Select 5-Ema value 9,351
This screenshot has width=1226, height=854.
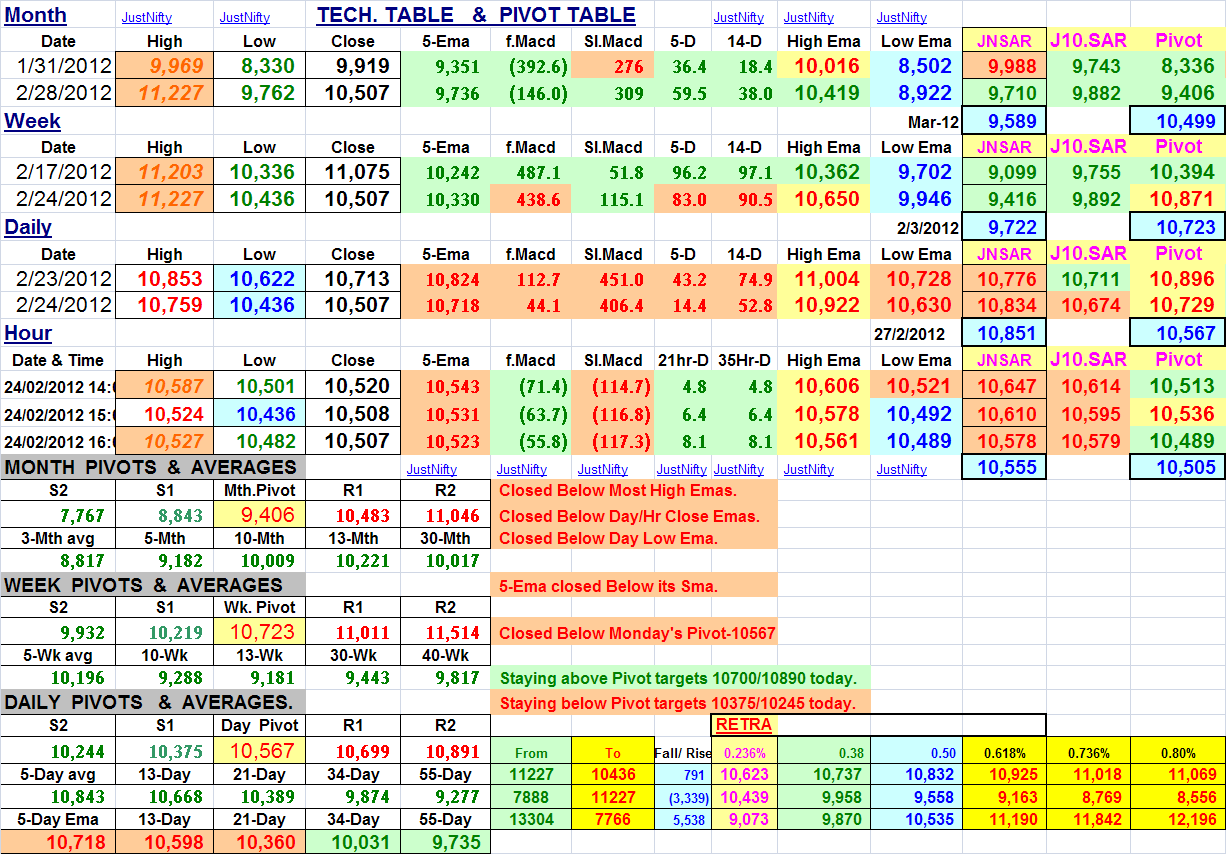tap(446, 67)
